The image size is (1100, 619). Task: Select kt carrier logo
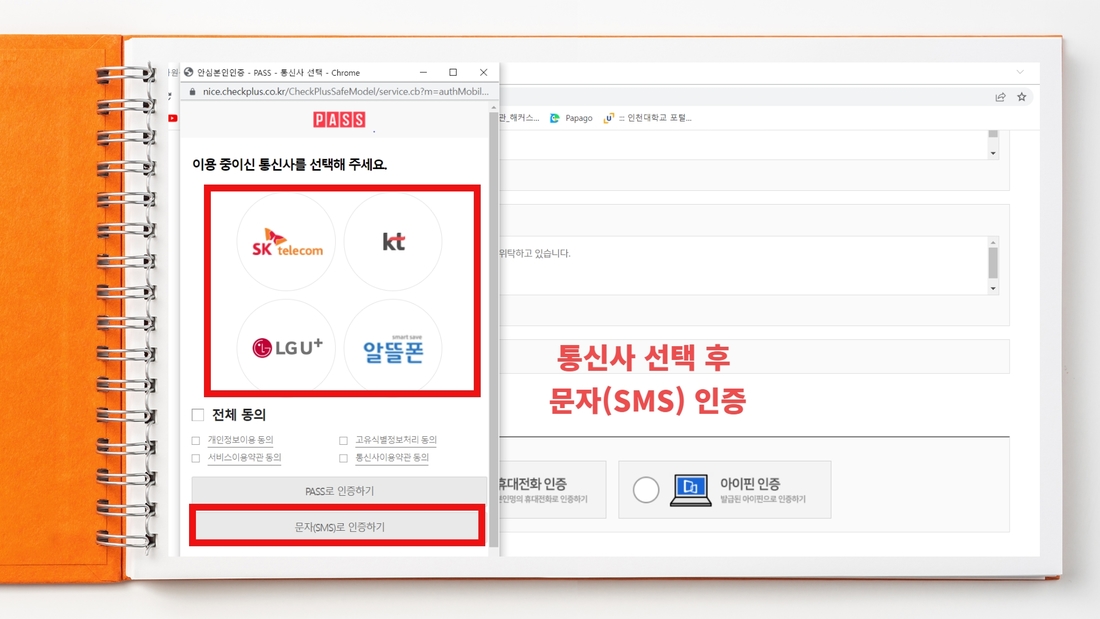pos(393,242)
